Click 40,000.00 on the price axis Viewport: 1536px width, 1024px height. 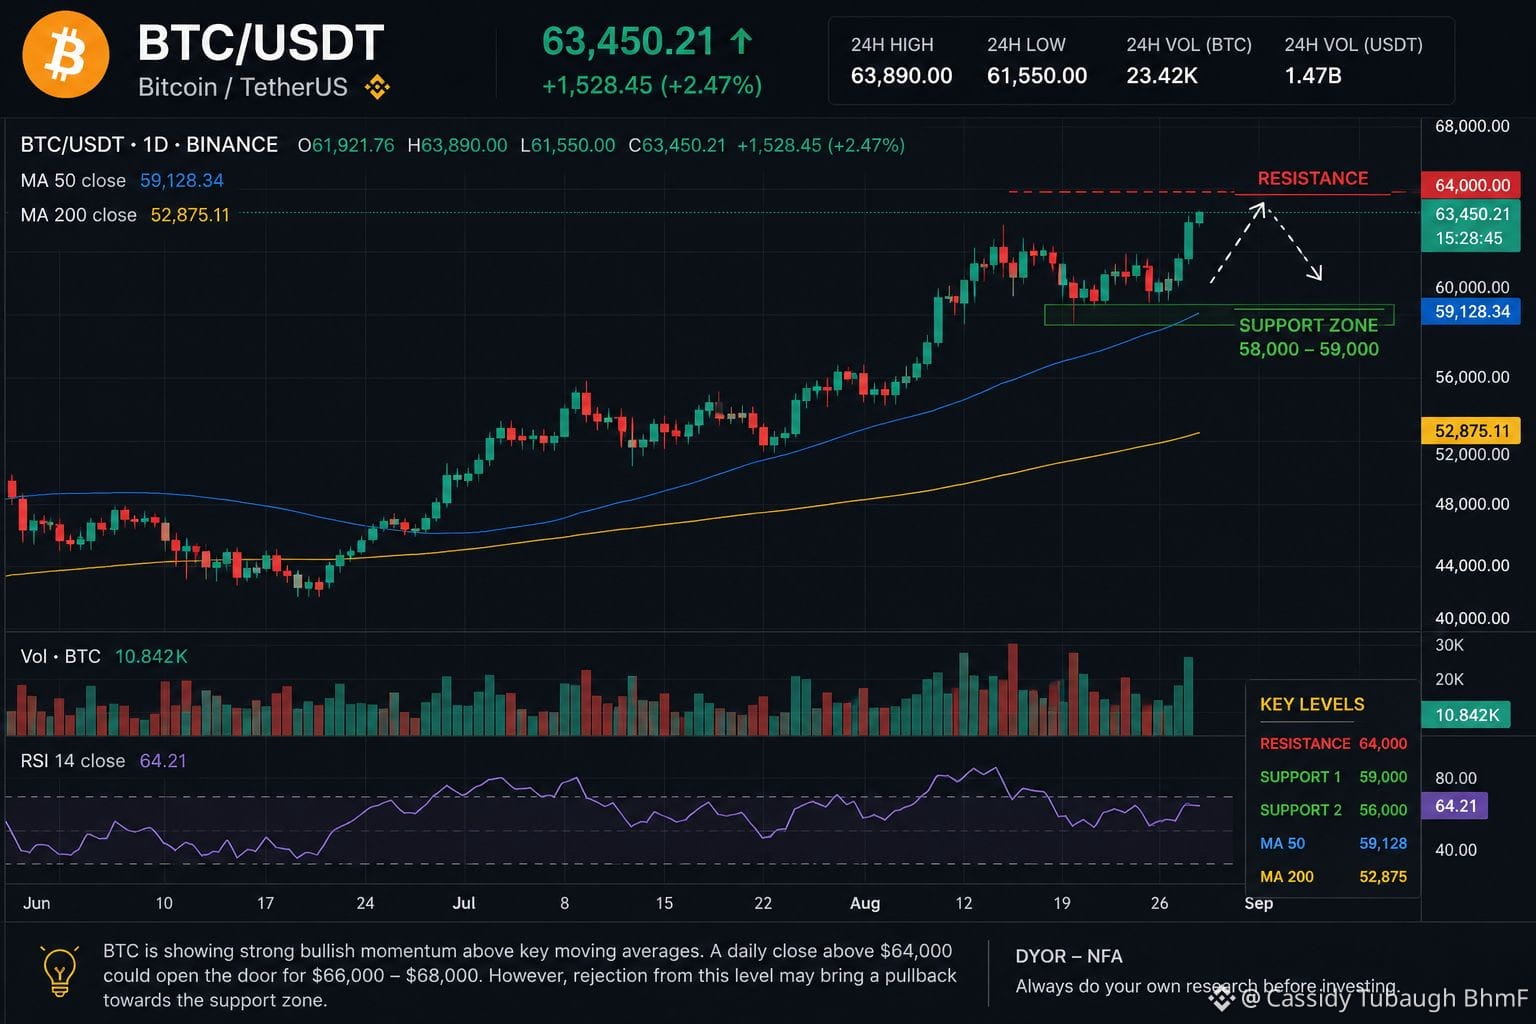1472,618
